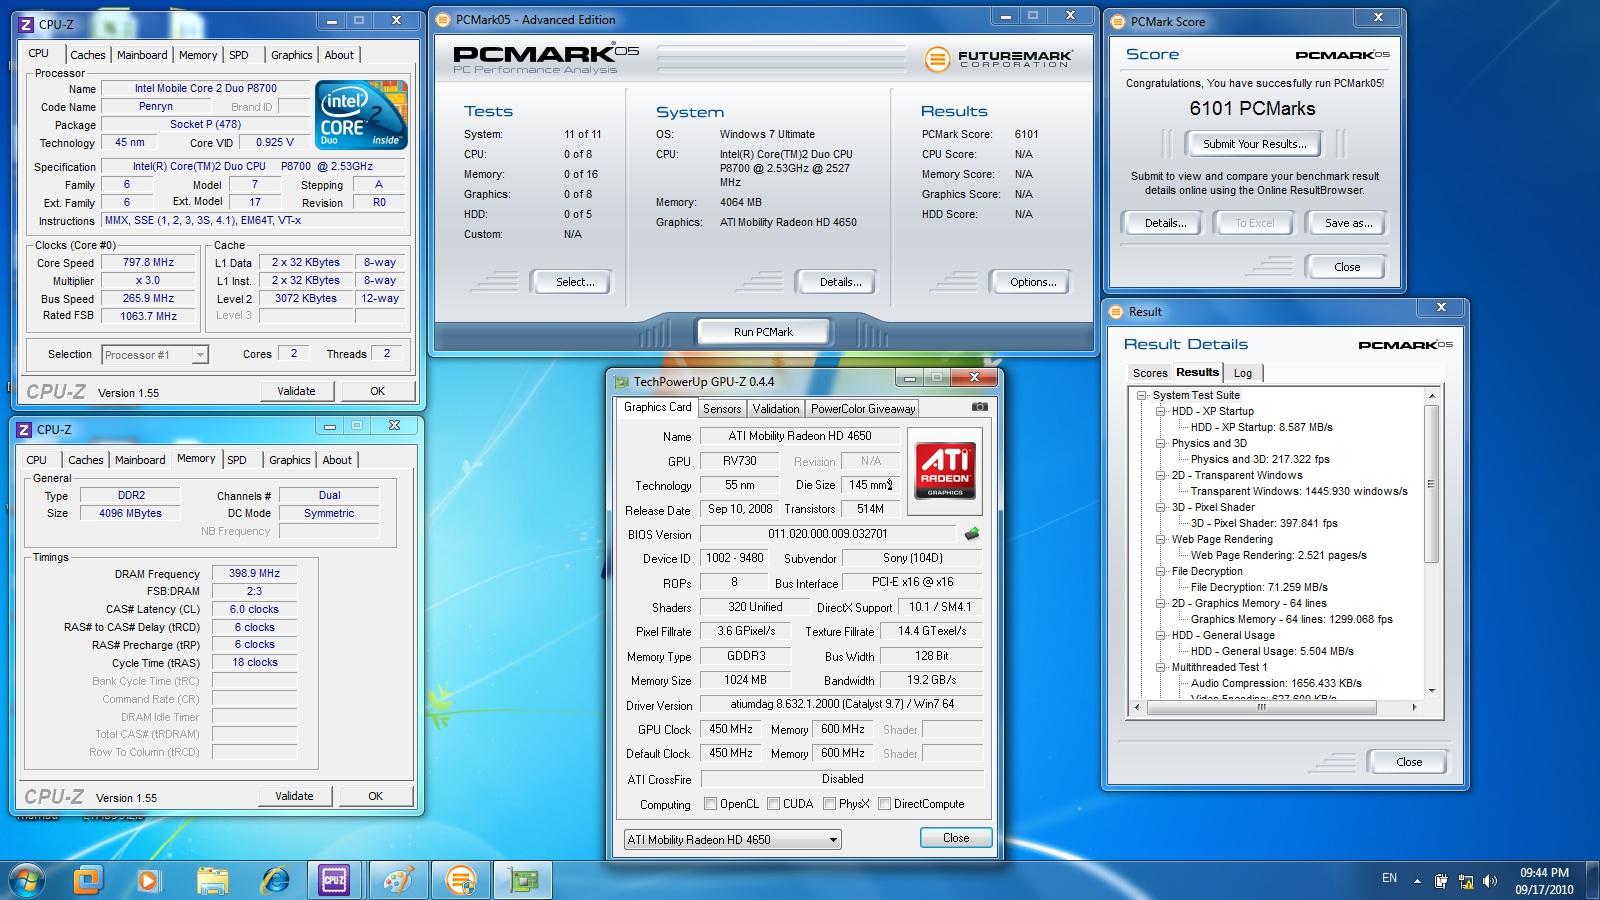Screen dimensions: 1600x900
Task: Click the GPU-Z title bar icon
Action: click(622, 381)
